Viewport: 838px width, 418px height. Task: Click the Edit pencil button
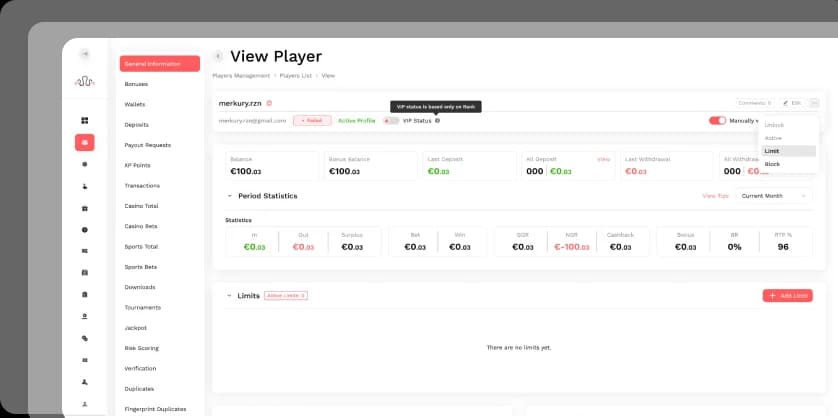tap(792, 103)
